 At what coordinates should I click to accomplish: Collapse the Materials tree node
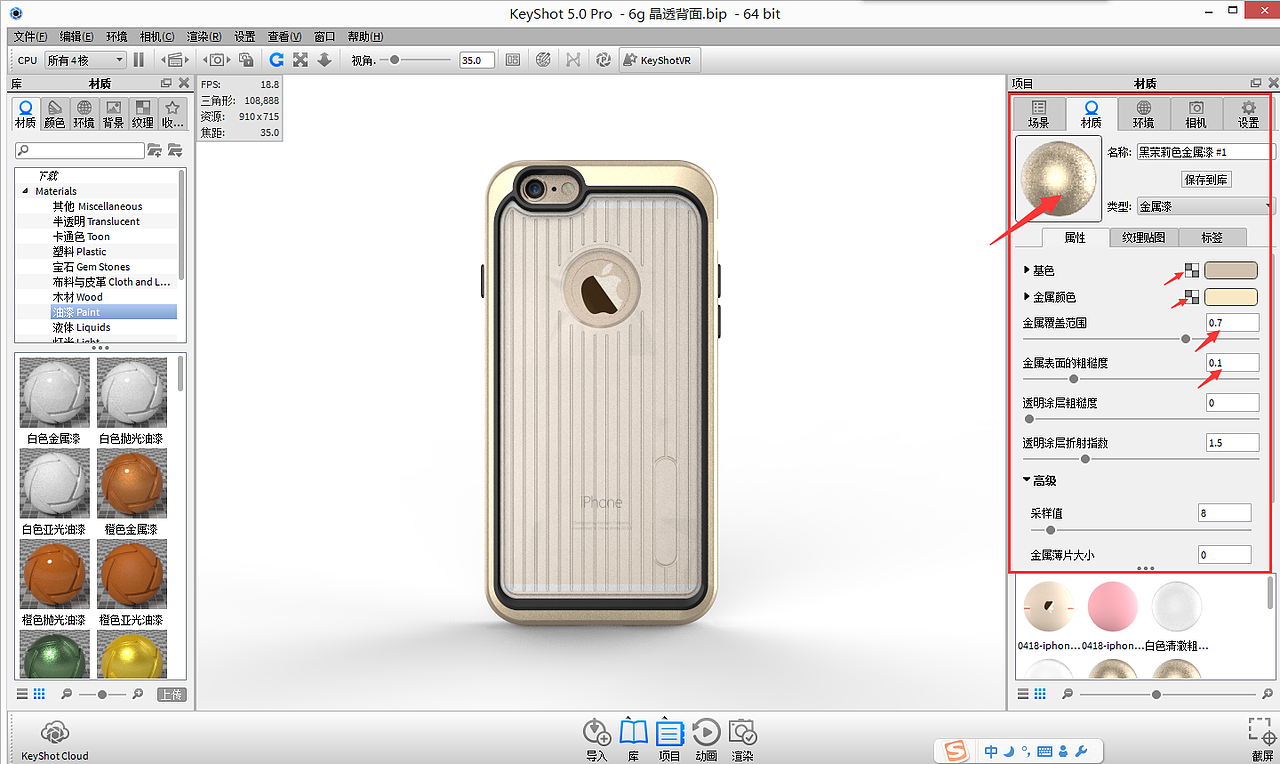[24, 191]
